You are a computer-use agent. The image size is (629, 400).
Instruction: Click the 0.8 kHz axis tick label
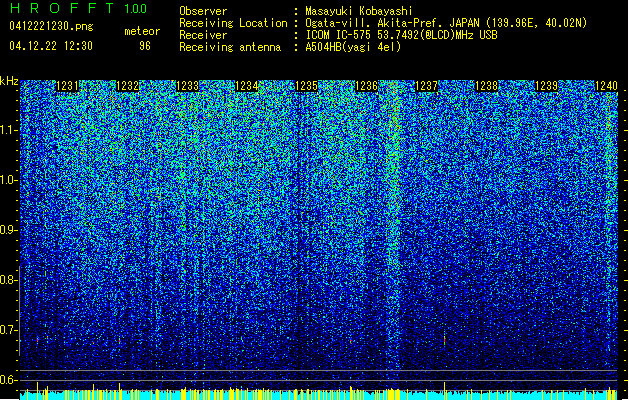tap(7, 280)
